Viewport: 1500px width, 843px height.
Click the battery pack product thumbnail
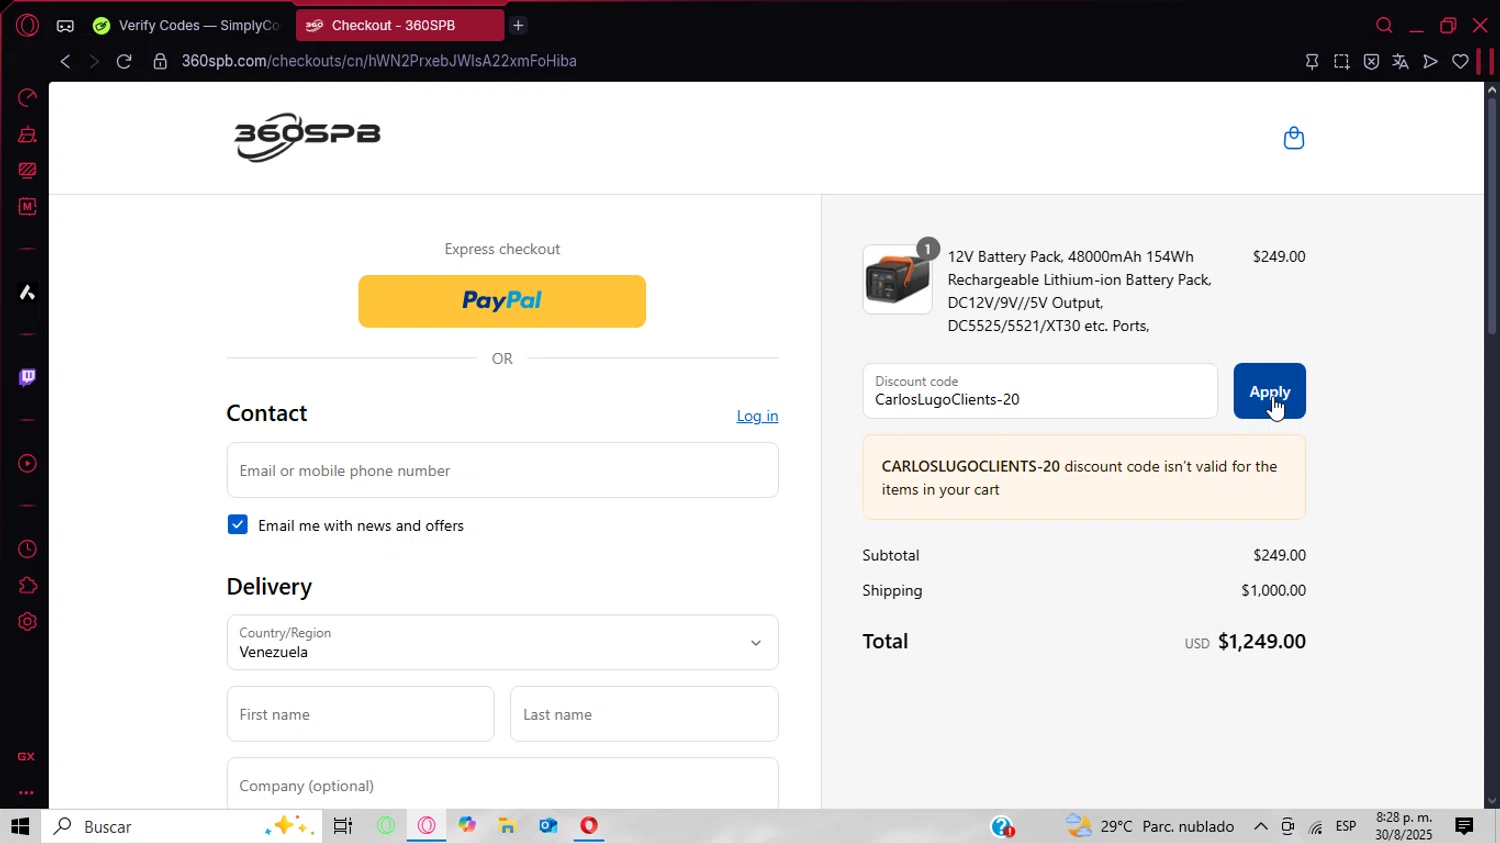(897, 279)
